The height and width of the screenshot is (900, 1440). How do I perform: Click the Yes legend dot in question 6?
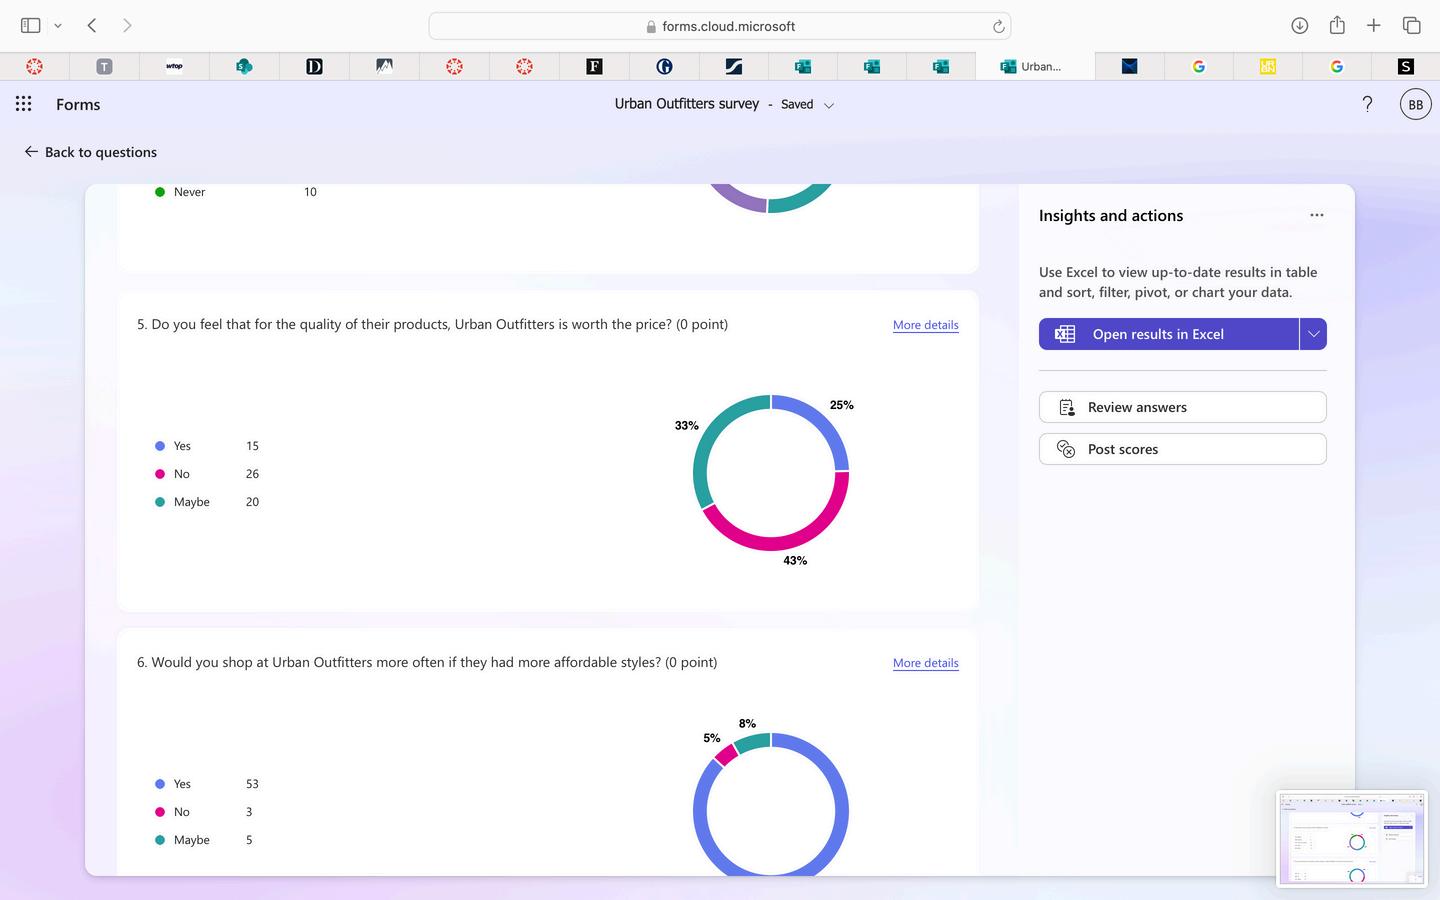160,784
